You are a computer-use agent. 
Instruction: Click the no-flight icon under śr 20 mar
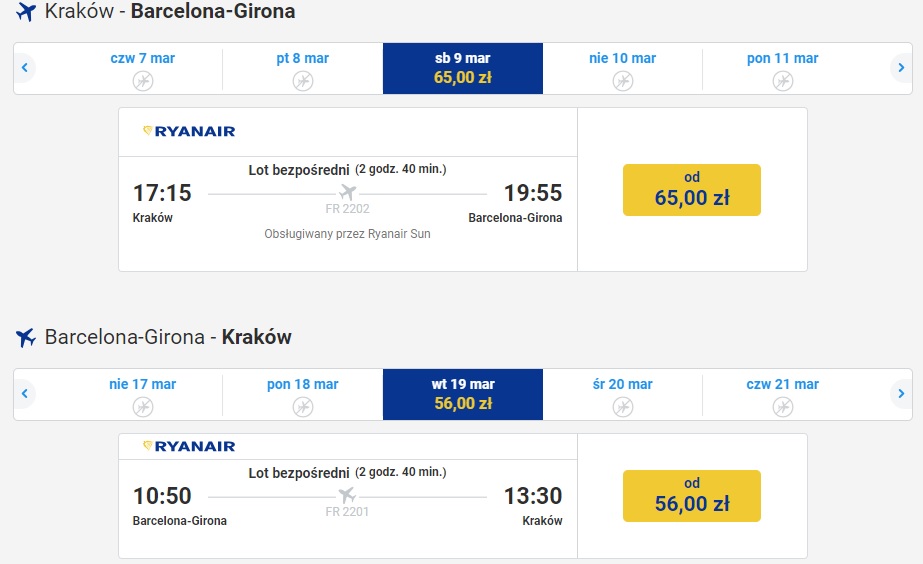pyautogui.click(x=623, y=406)
